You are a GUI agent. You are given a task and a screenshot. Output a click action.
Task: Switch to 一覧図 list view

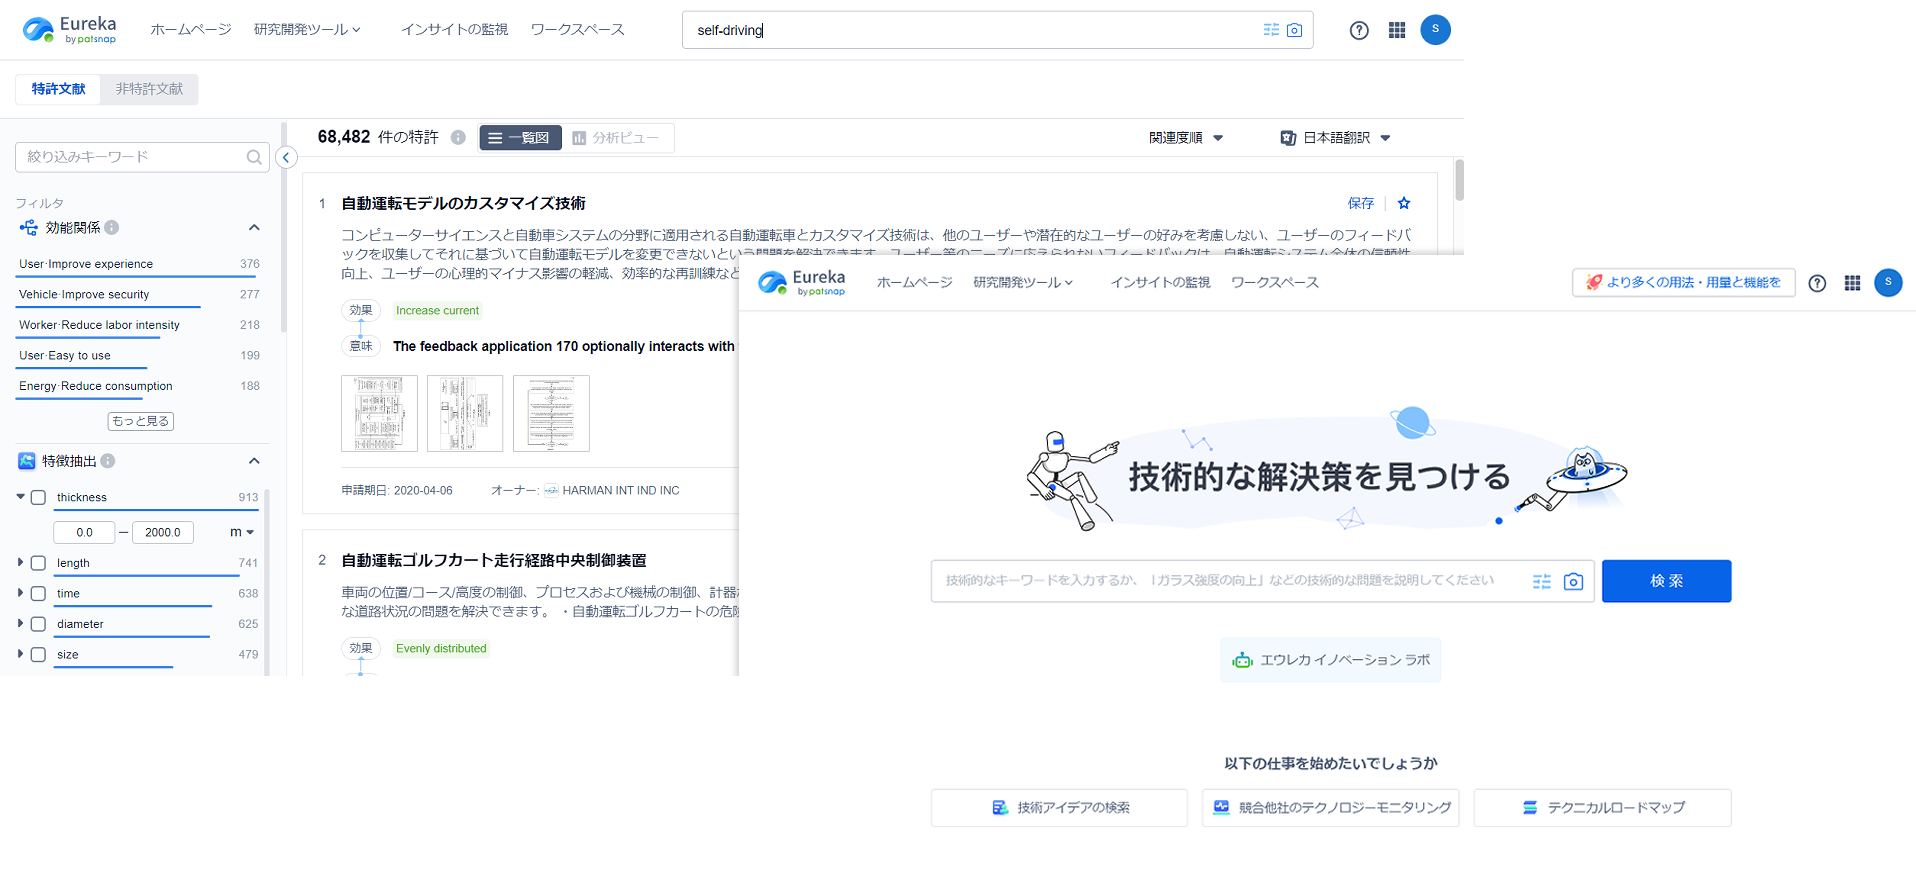(520, 138)
